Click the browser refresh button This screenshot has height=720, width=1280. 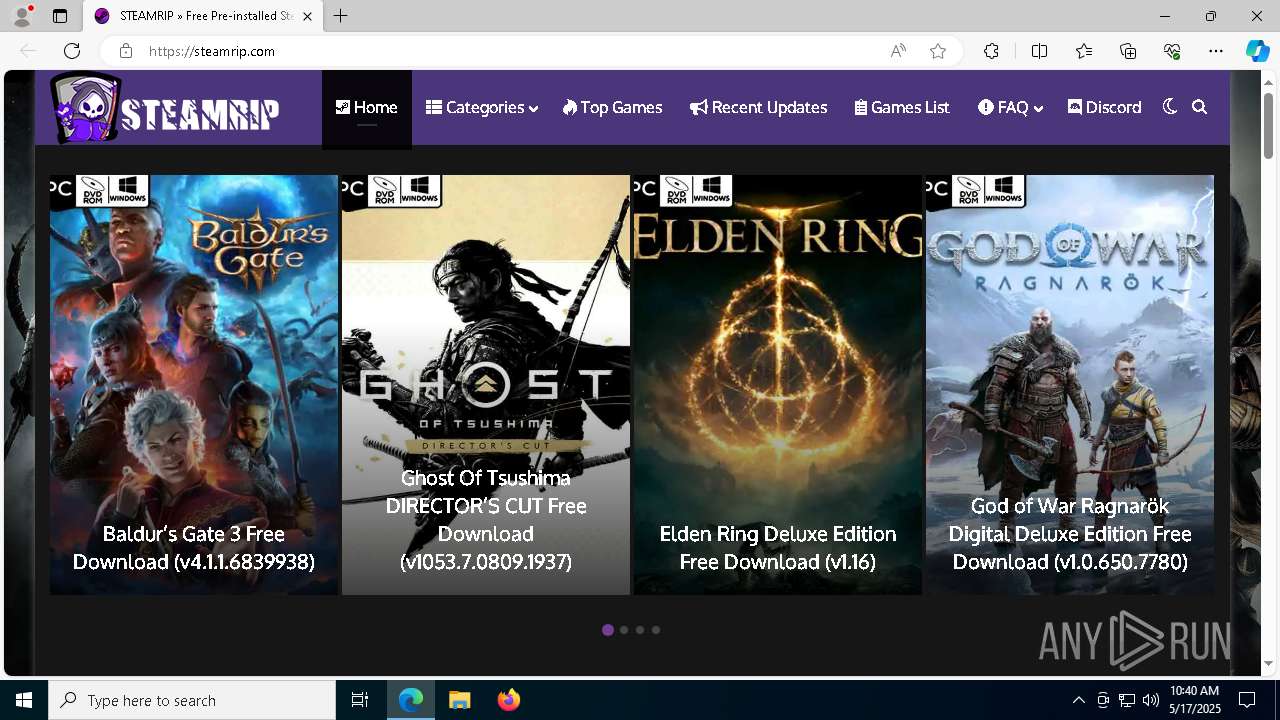pos(72,51)
